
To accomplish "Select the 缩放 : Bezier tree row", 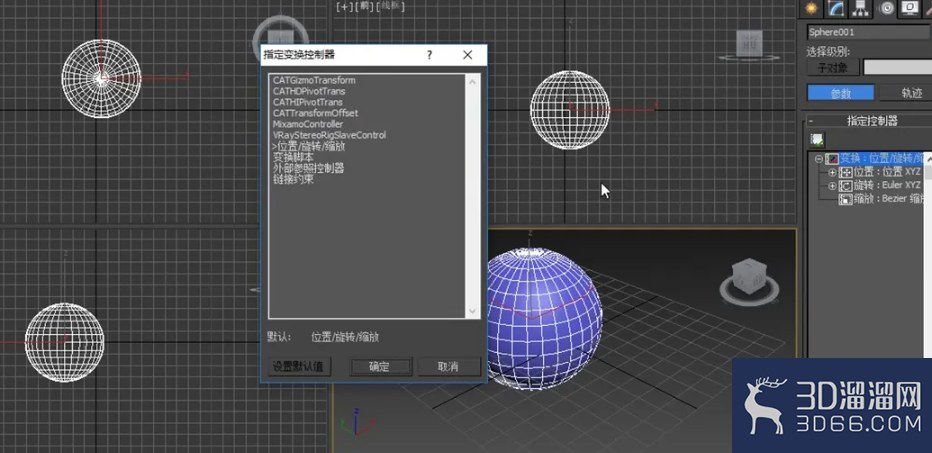I will click(x=889, y=199).
